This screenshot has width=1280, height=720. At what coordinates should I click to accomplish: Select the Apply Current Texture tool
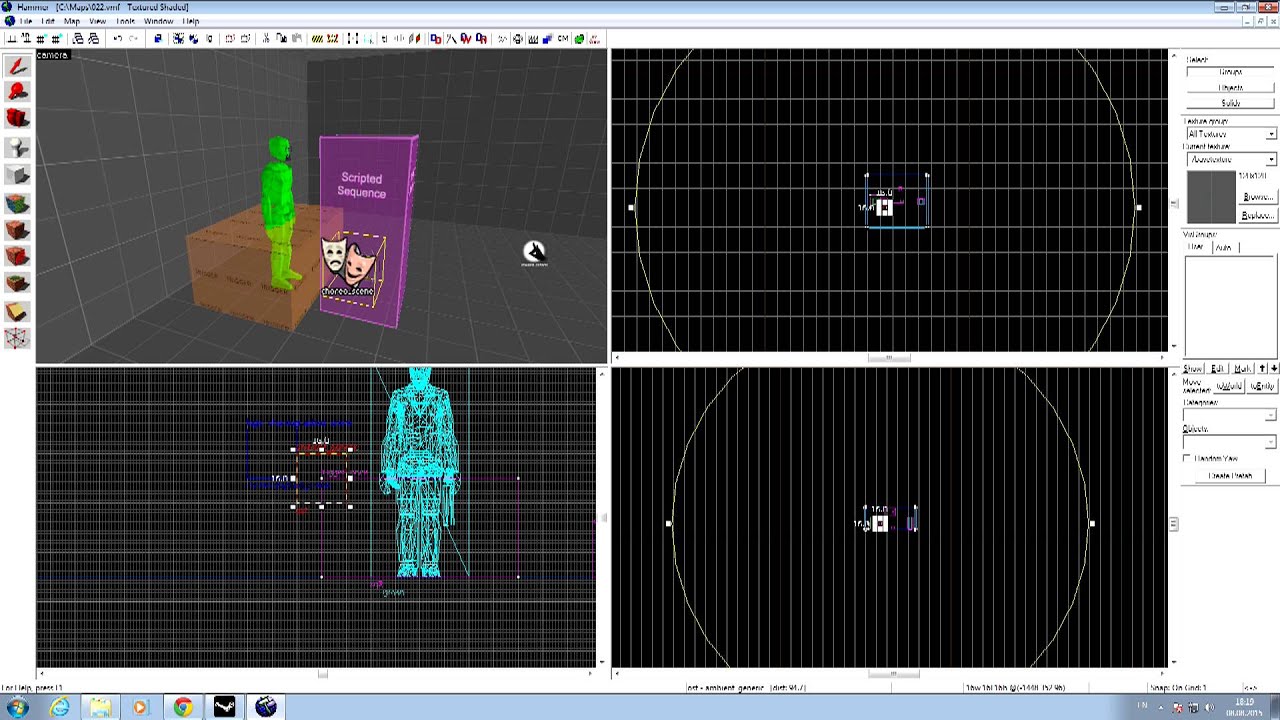17,231
